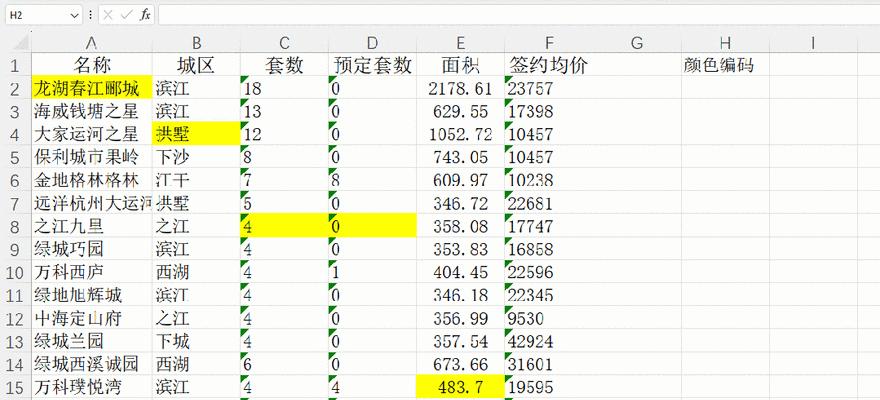This screenshot has width=880, height=400.
Task: Click the 颜色编码 cell
Action: [725, 65]
